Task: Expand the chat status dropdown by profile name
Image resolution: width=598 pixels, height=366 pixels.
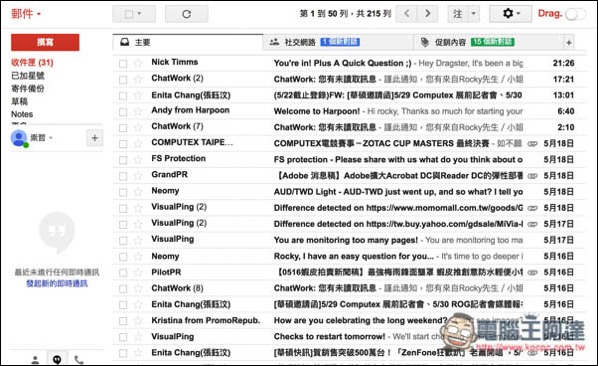Action: click(51, 138)
